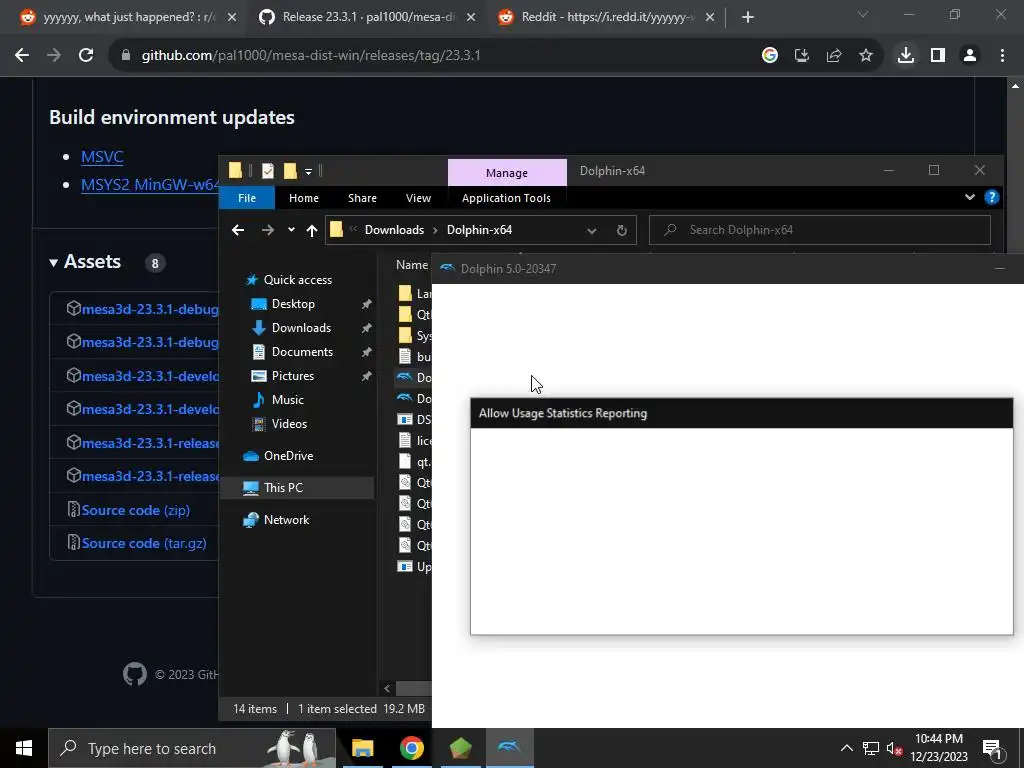Click Chrome's back navigation arrow
The image size is (1024, 768).
[x=22, y=56]
